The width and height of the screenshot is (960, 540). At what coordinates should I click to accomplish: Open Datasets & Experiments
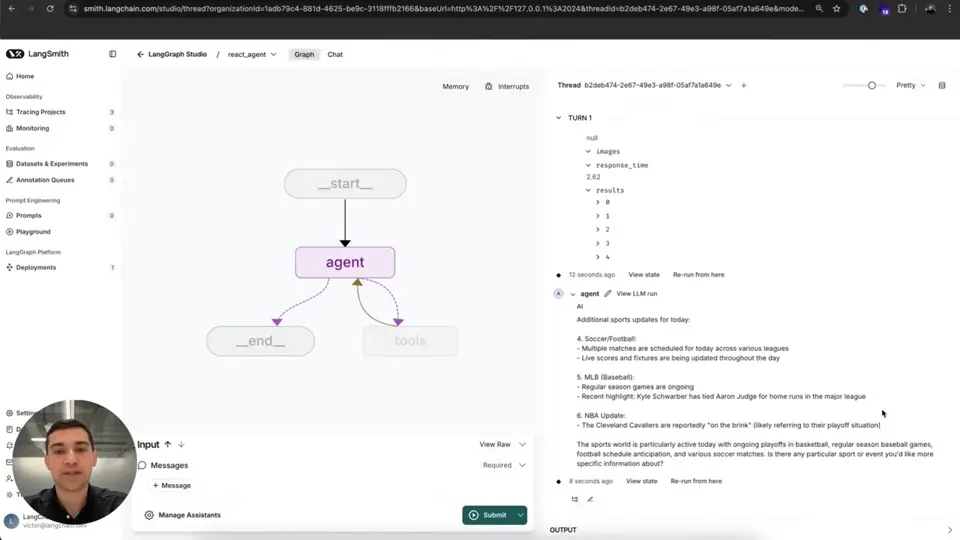click(x=52, y=164)
